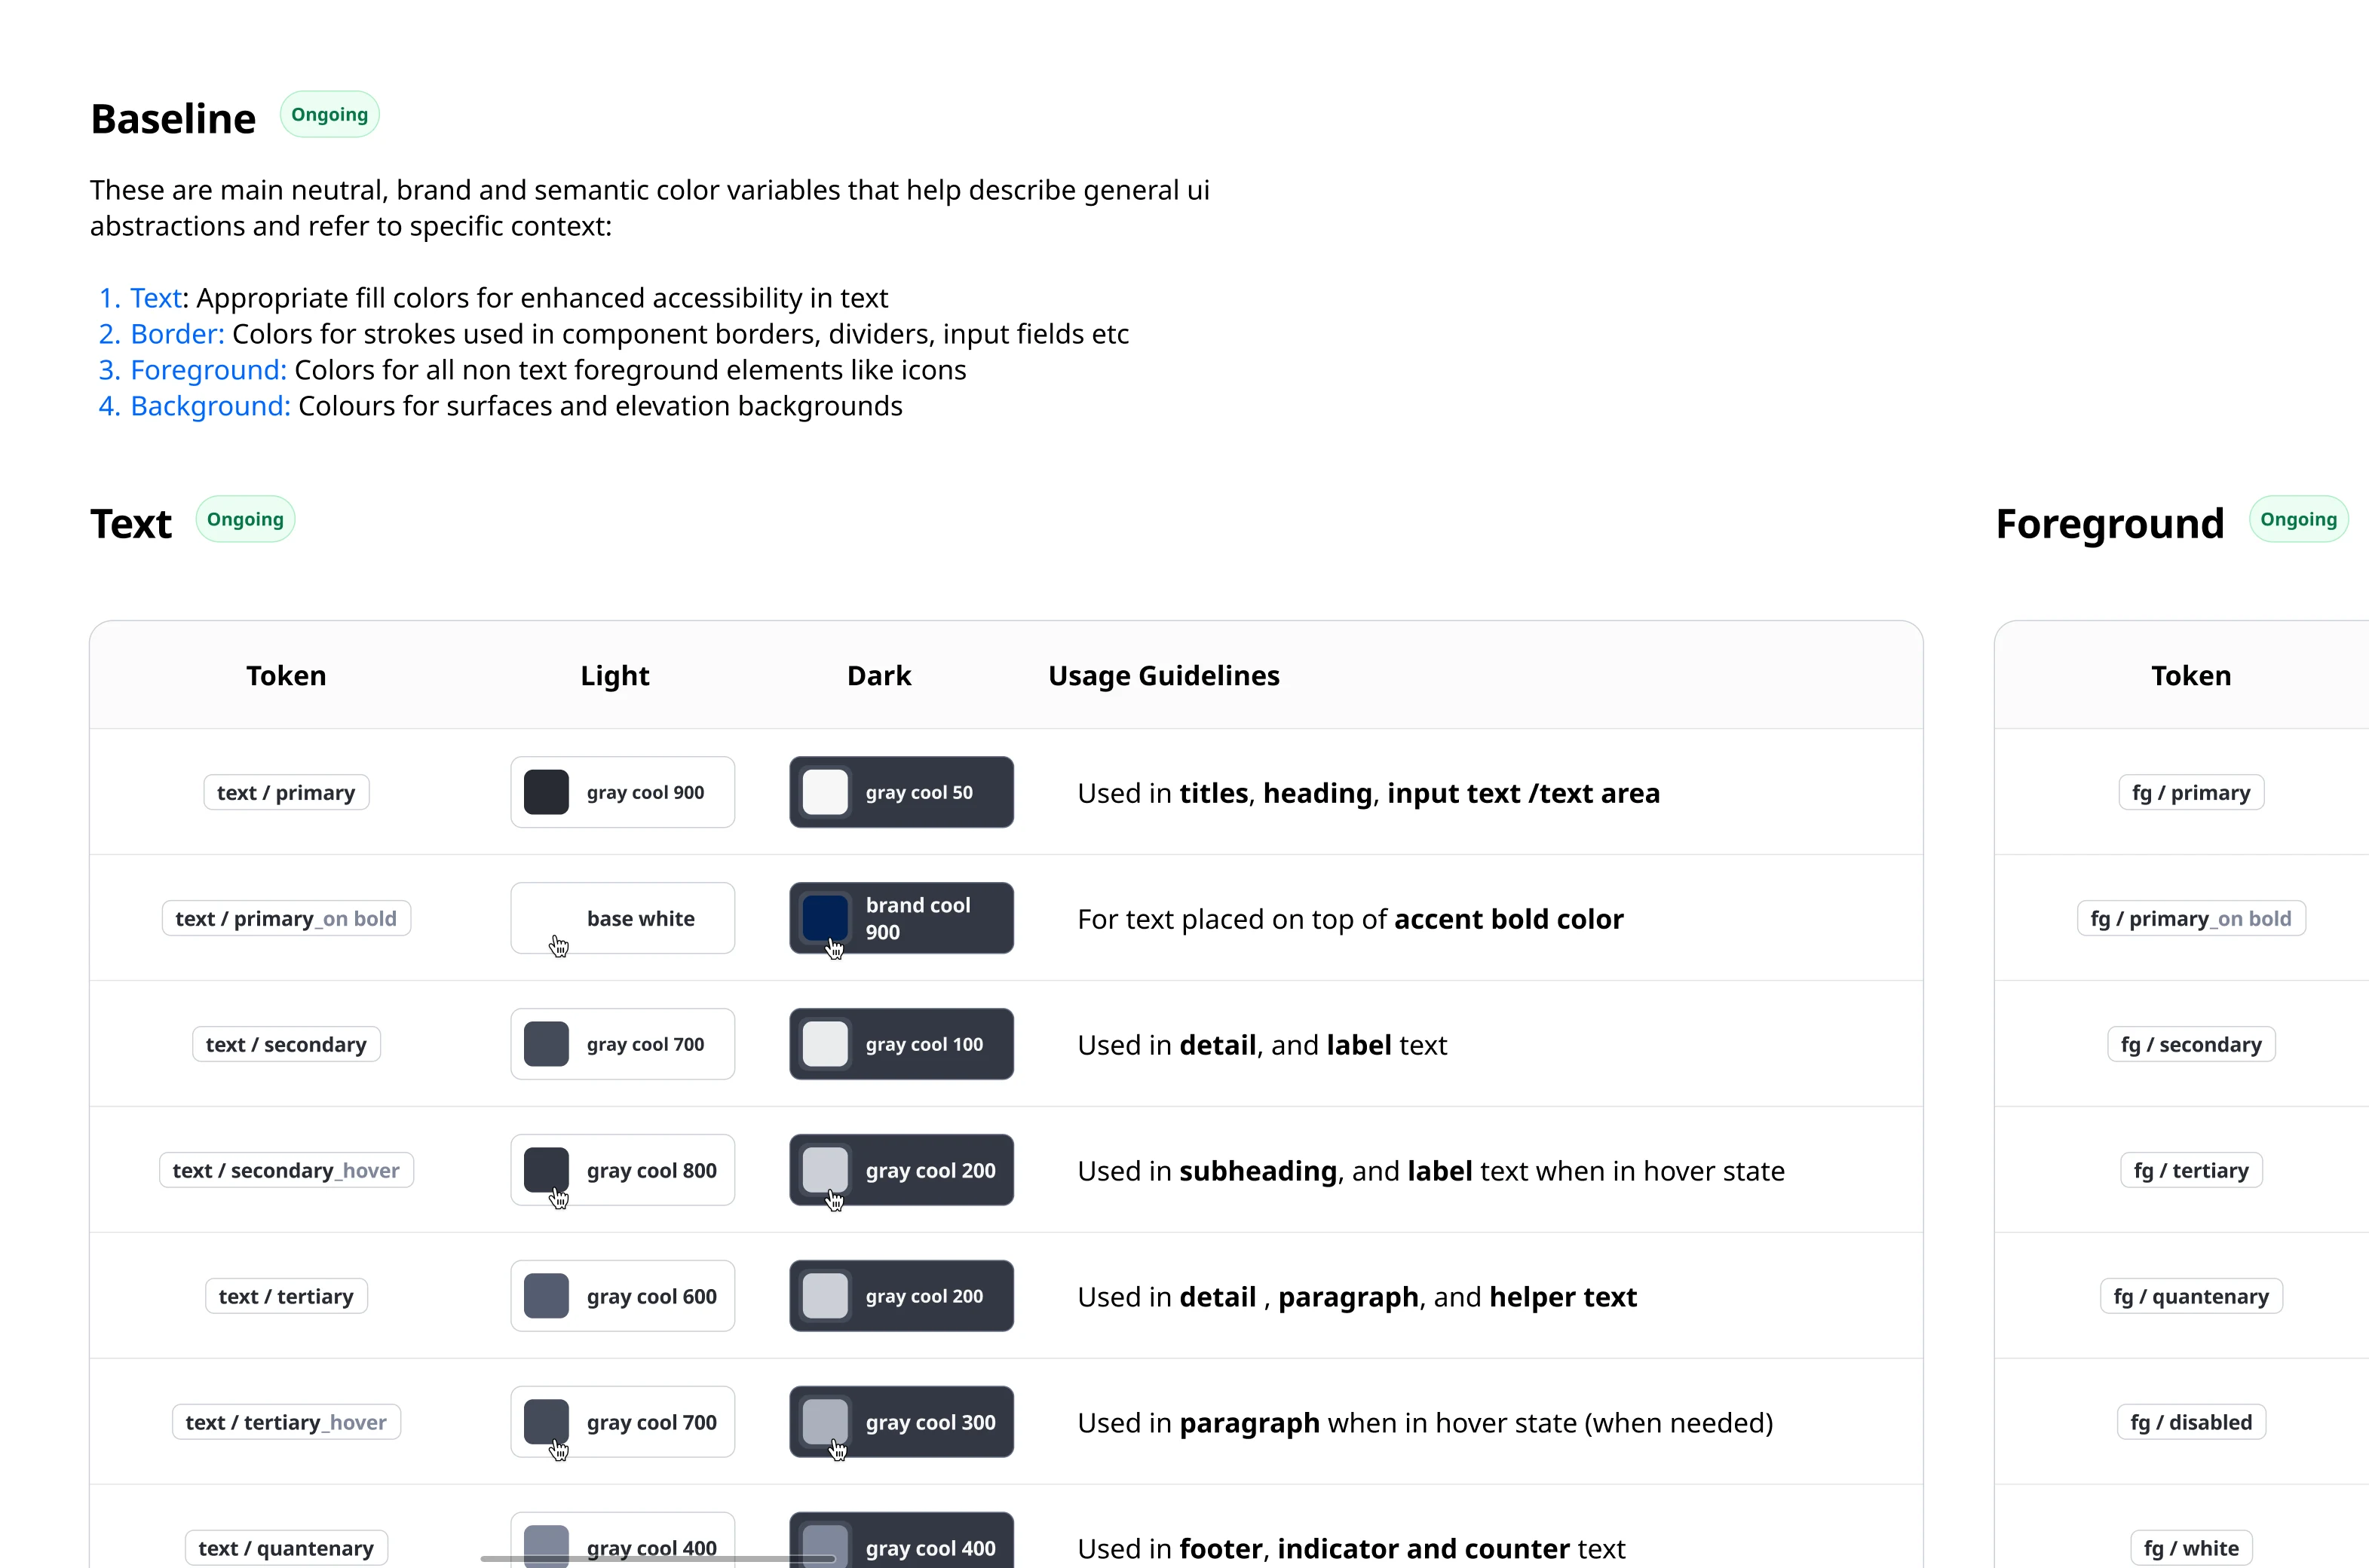Screen dimensions: 2369x1568
Task: Click the Ongoing badge beside Baseline
Action: pyautogui.click(x=329, y=115)
